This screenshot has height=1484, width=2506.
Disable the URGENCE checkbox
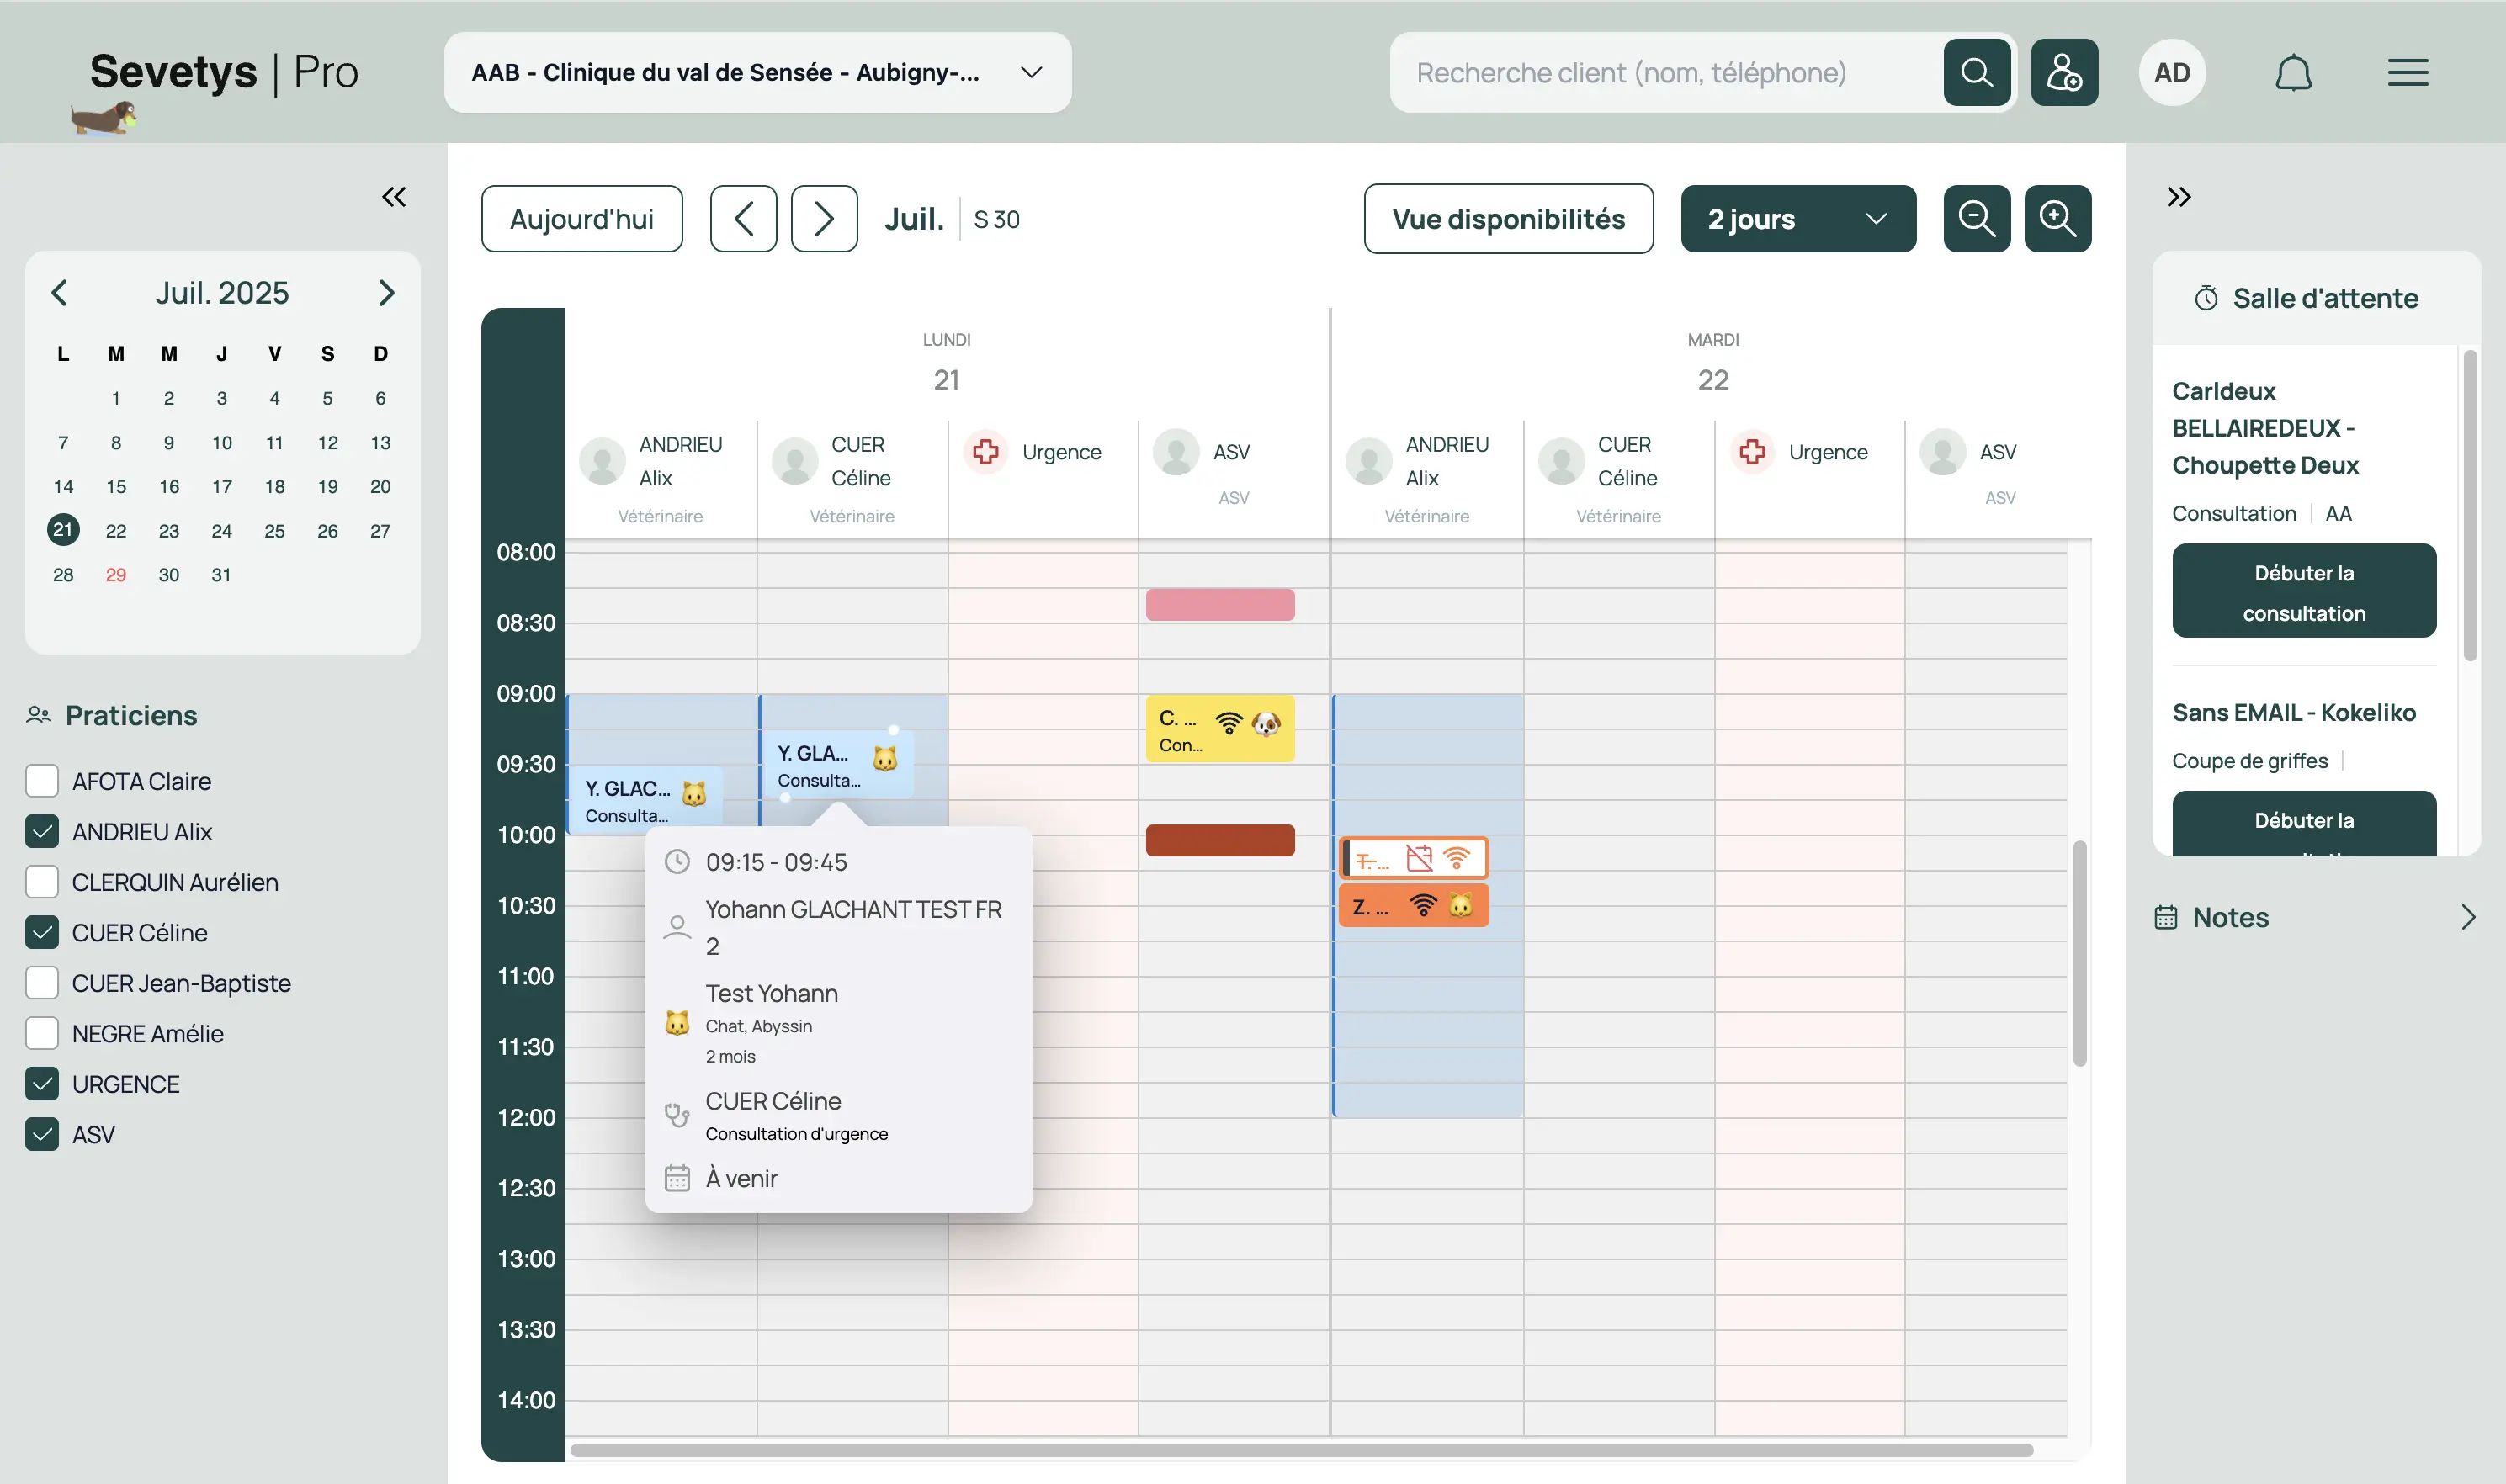[42, 1084]
